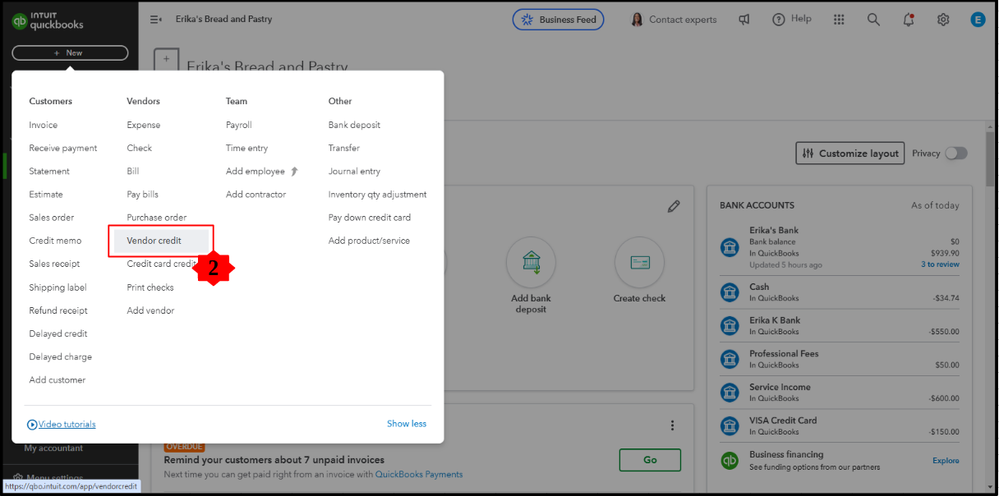Viewport: 999px width, 496px height.
Task: Select Shipping label
Action: (x=57, y=287)
